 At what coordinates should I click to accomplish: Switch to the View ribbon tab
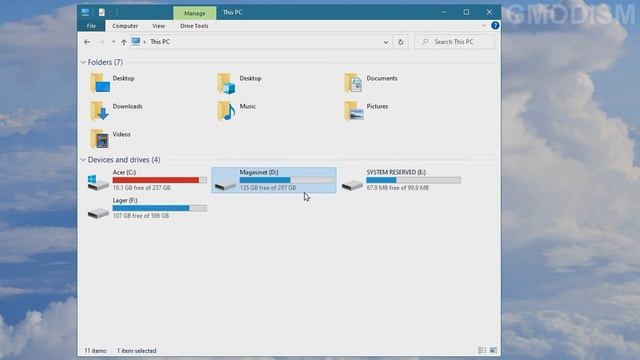pos(158,26)
